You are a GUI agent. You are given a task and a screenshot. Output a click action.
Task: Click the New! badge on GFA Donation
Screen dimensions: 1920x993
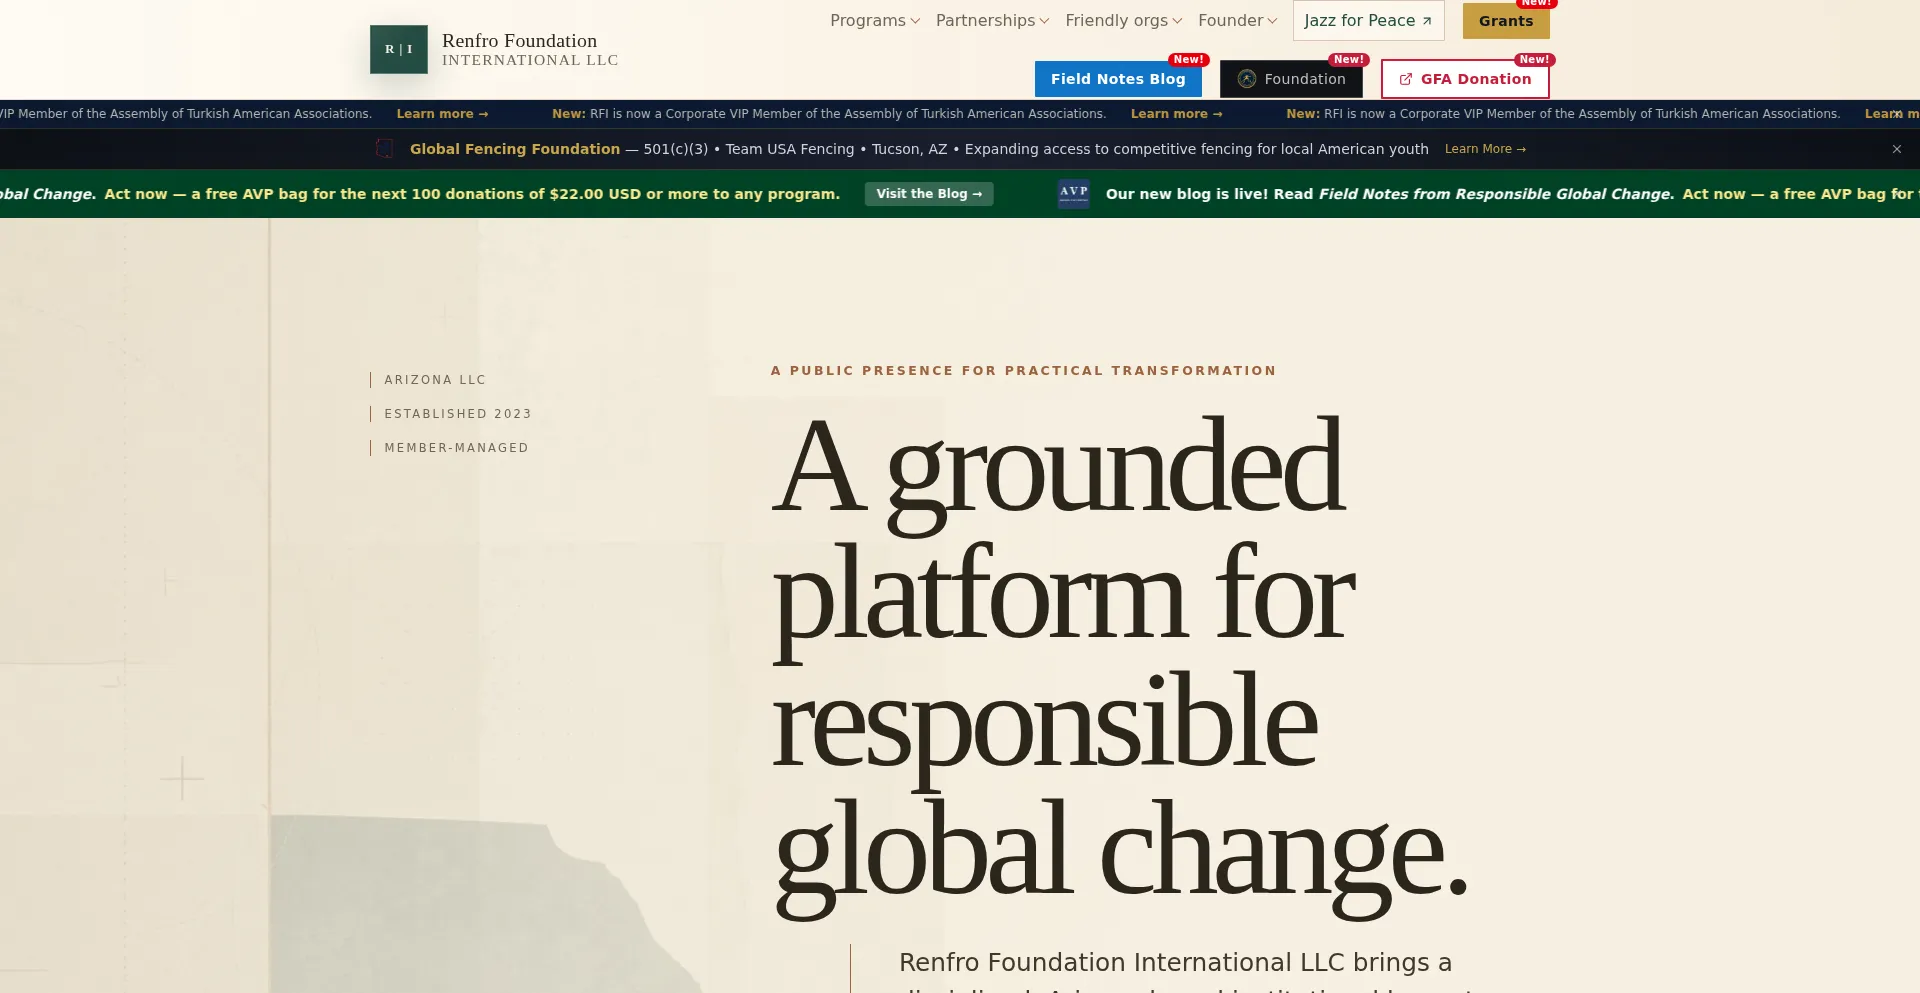1534,60
